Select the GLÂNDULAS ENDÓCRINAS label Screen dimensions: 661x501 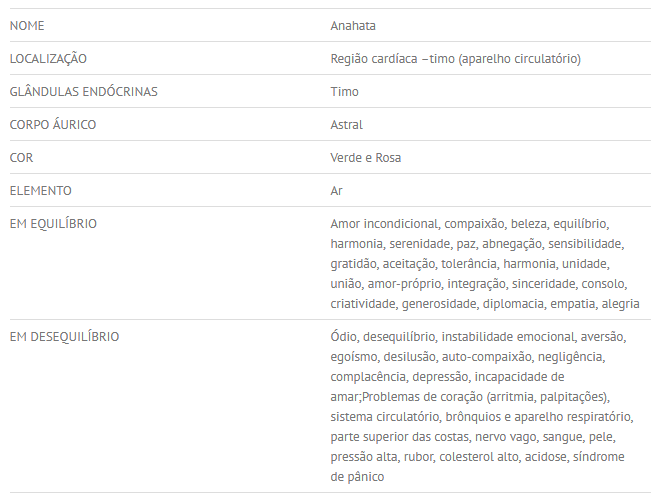(x=83, y=91)
